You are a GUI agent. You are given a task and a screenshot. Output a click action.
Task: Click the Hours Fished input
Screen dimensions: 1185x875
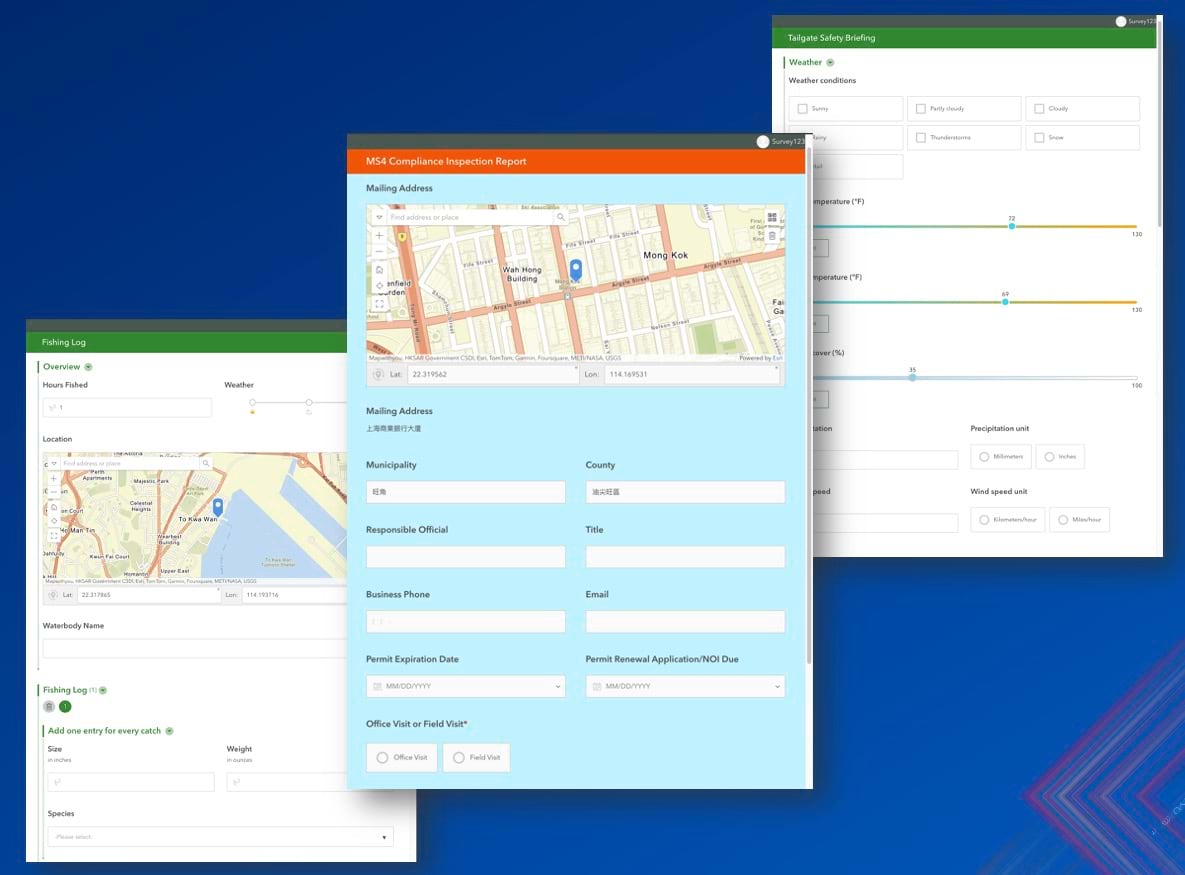click(x=127, y=407)
